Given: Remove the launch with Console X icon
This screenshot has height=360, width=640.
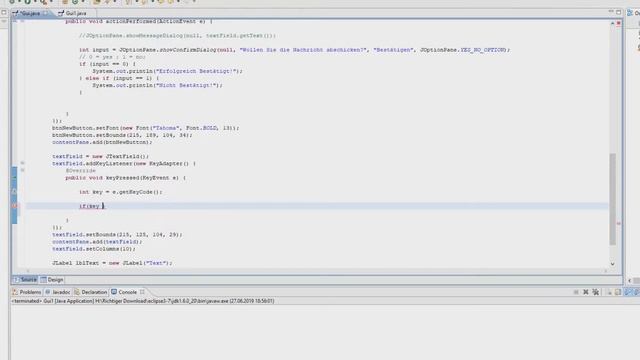Looking at the screenshot, I should 586,292.
